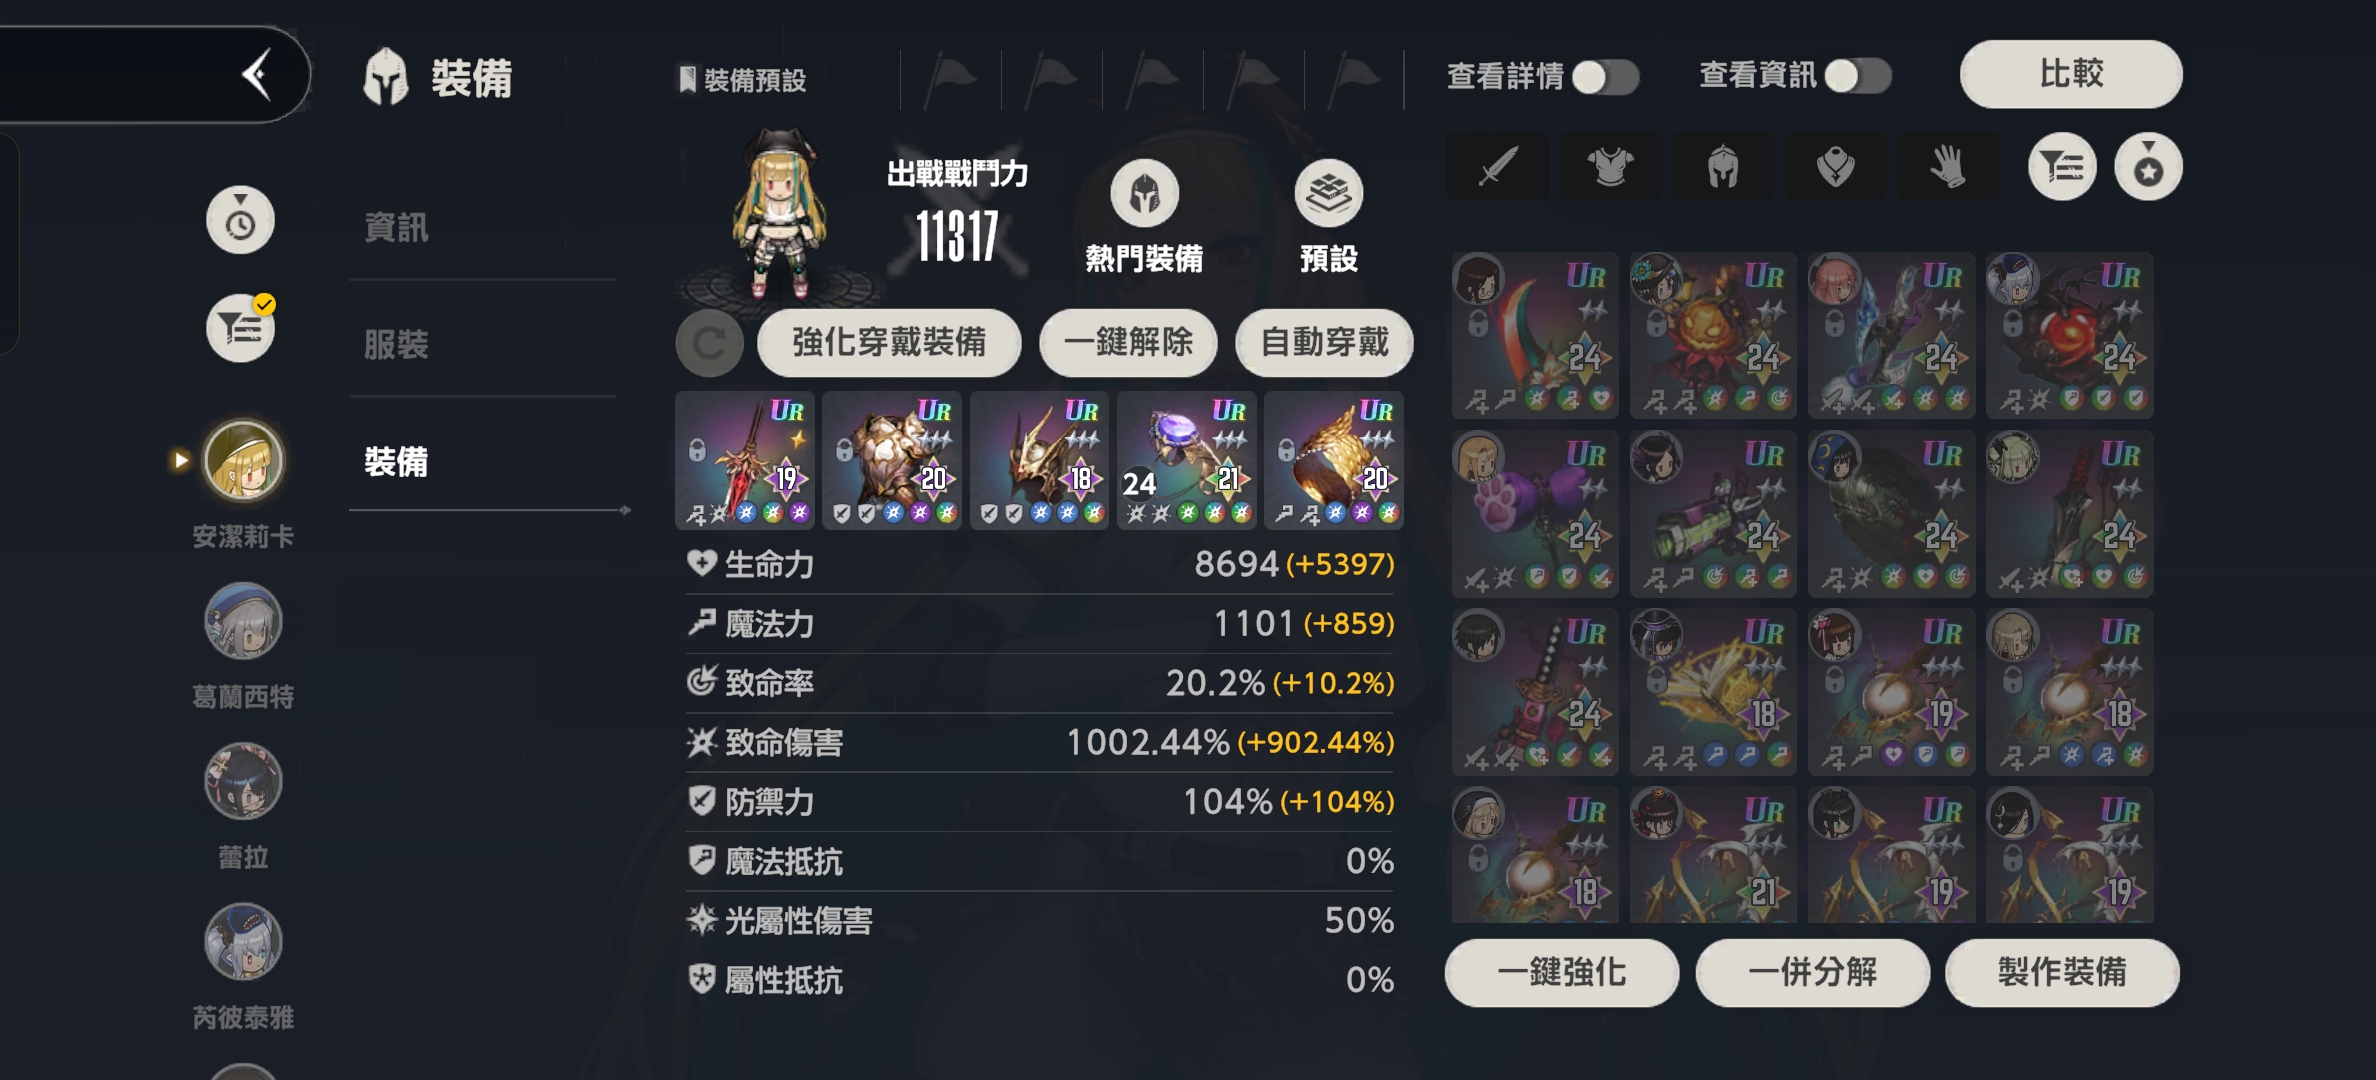Go back using the left chevron arrow

click(x=257, y=74)
